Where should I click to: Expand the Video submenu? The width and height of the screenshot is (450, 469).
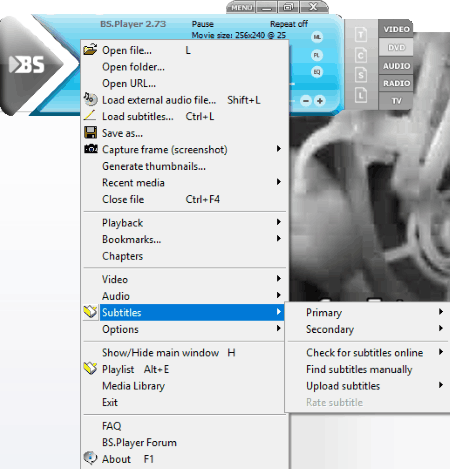point(185,279)
